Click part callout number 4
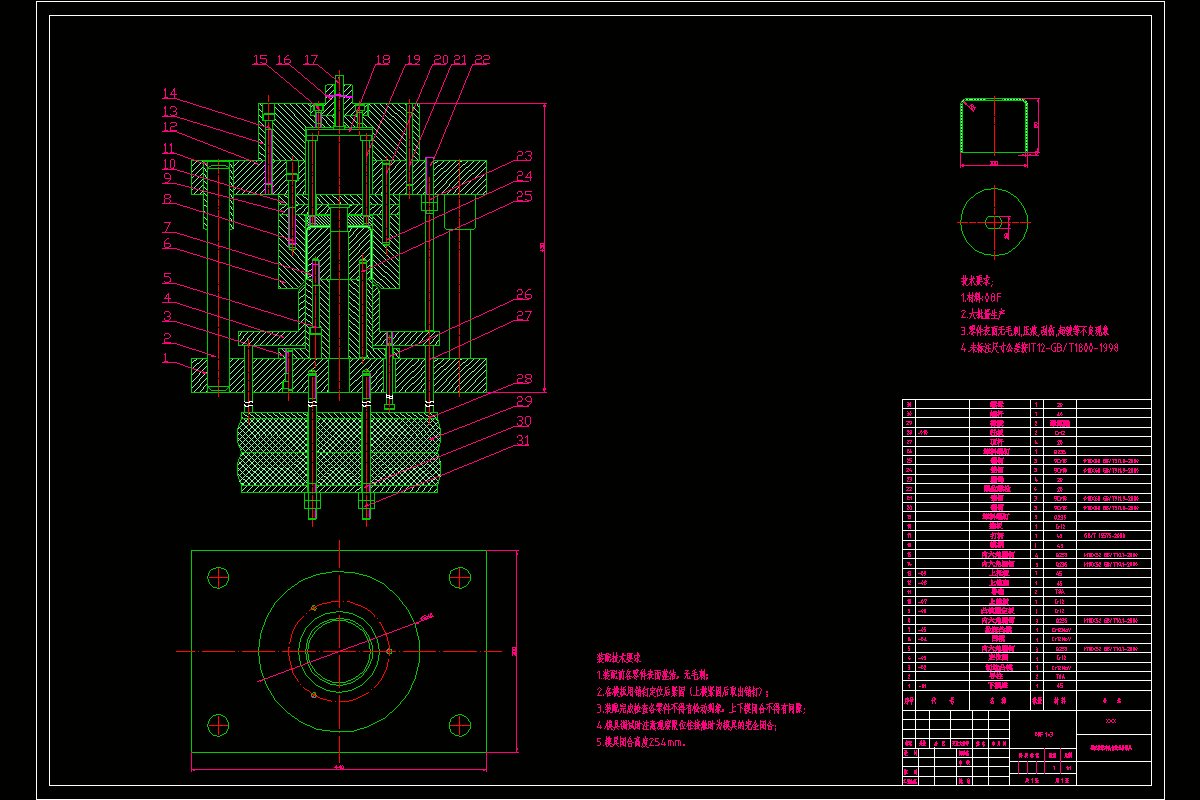The image size is (1200, 800). 168,298
